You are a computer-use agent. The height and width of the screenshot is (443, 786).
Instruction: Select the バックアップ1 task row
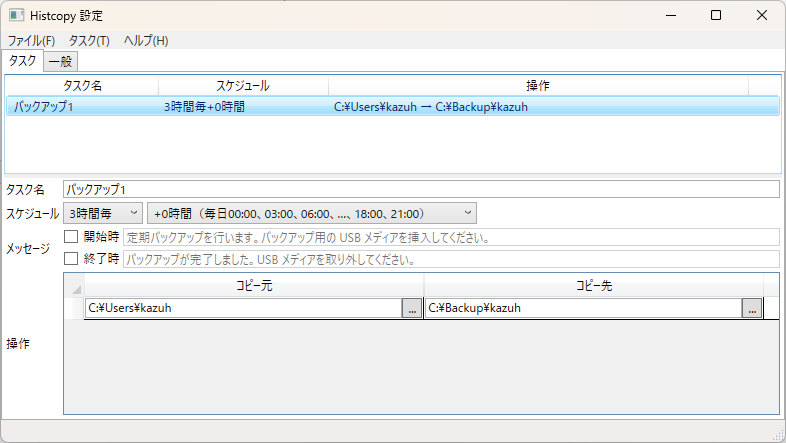tap(392, 106)
